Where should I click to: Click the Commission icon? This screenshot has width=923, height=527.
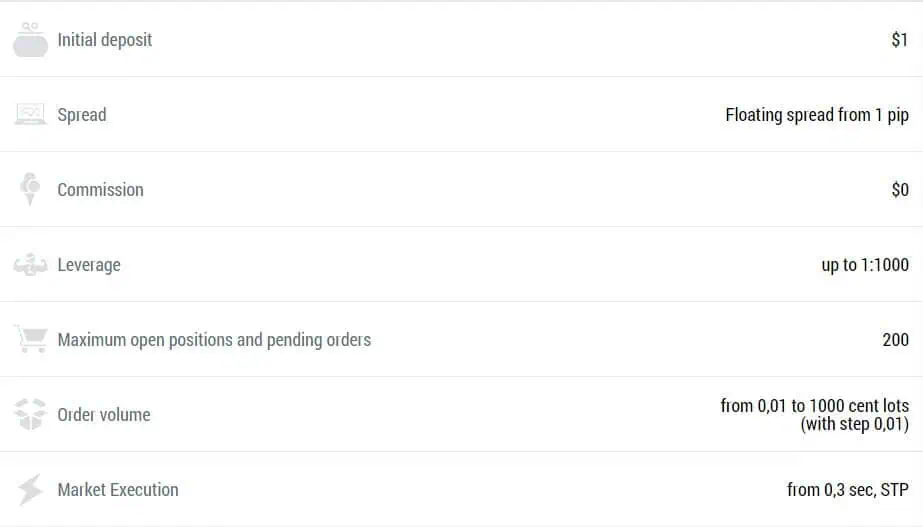coord(30,189)
